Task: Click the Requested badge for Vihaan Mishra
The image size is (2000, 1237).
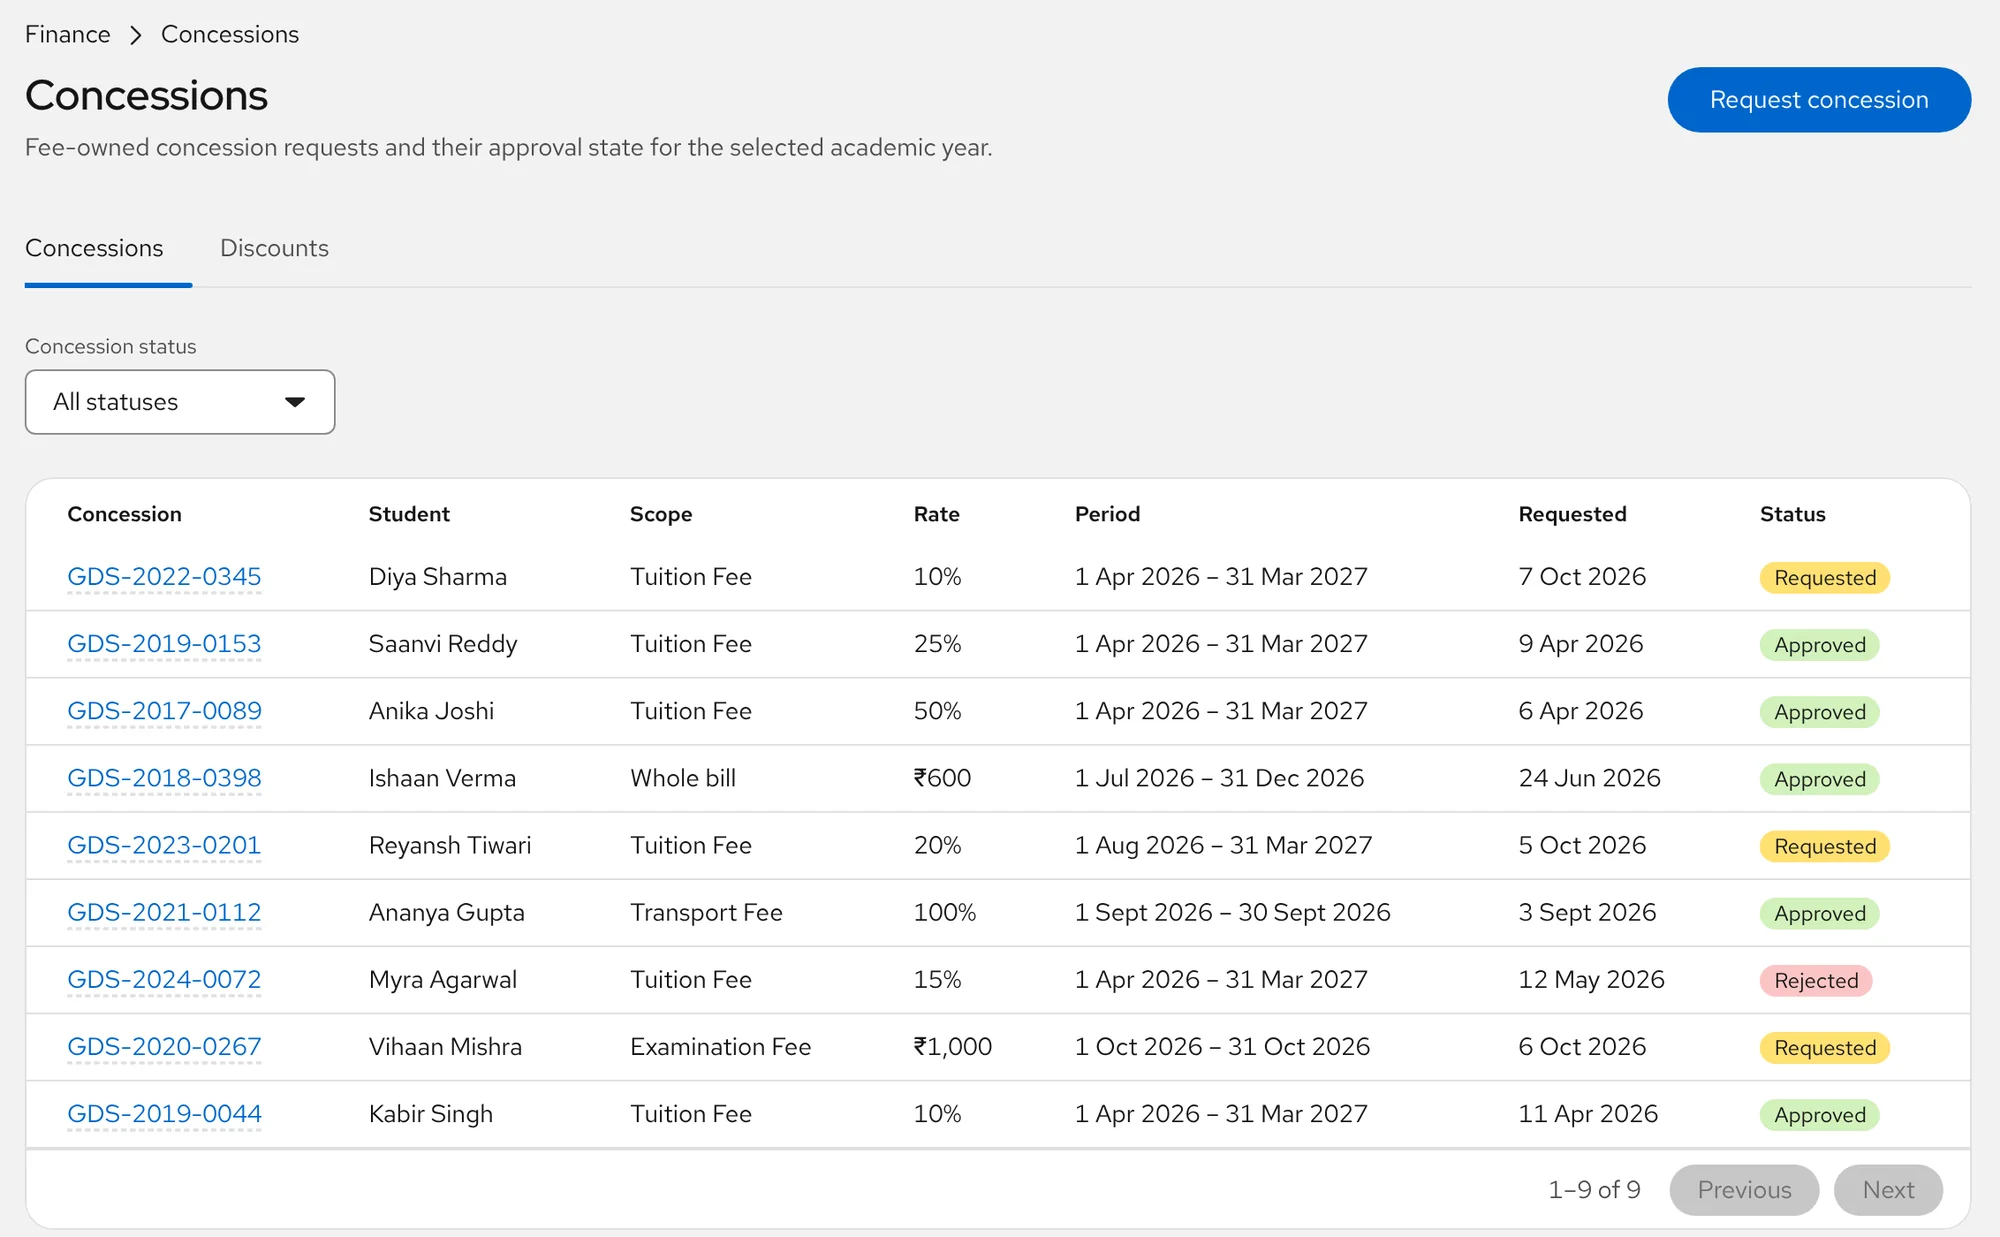Action: pyautogui.click(x=1825, y=1048)
